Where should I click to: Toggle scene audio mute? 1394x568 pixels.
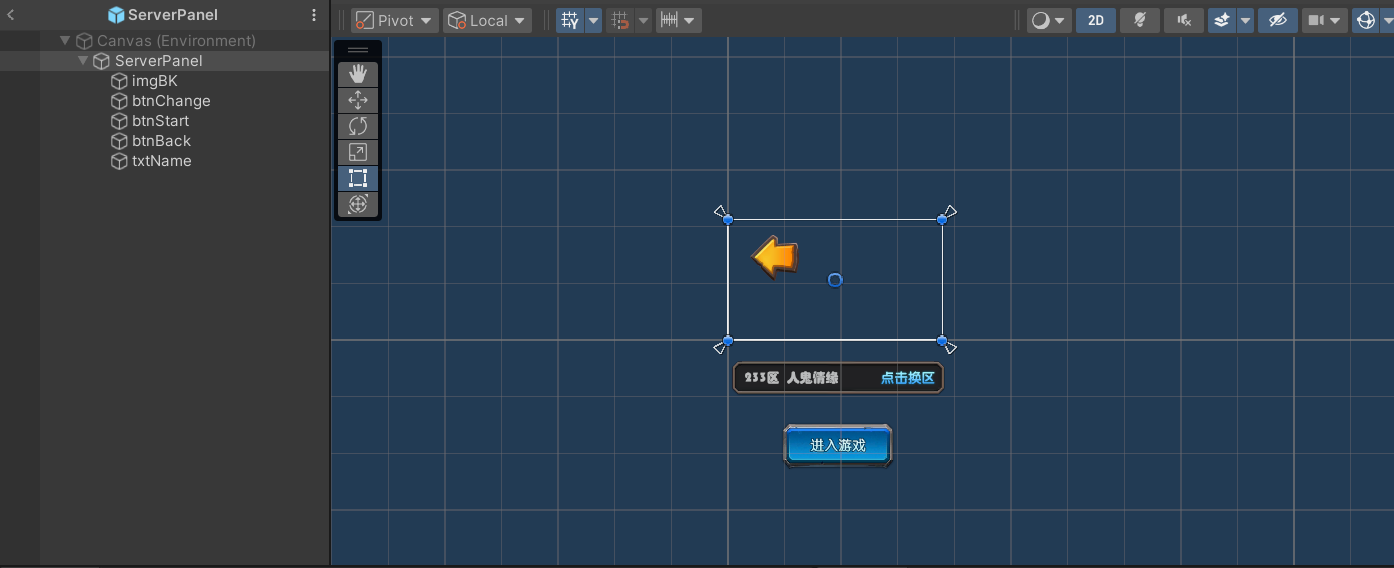point(1184,20)
